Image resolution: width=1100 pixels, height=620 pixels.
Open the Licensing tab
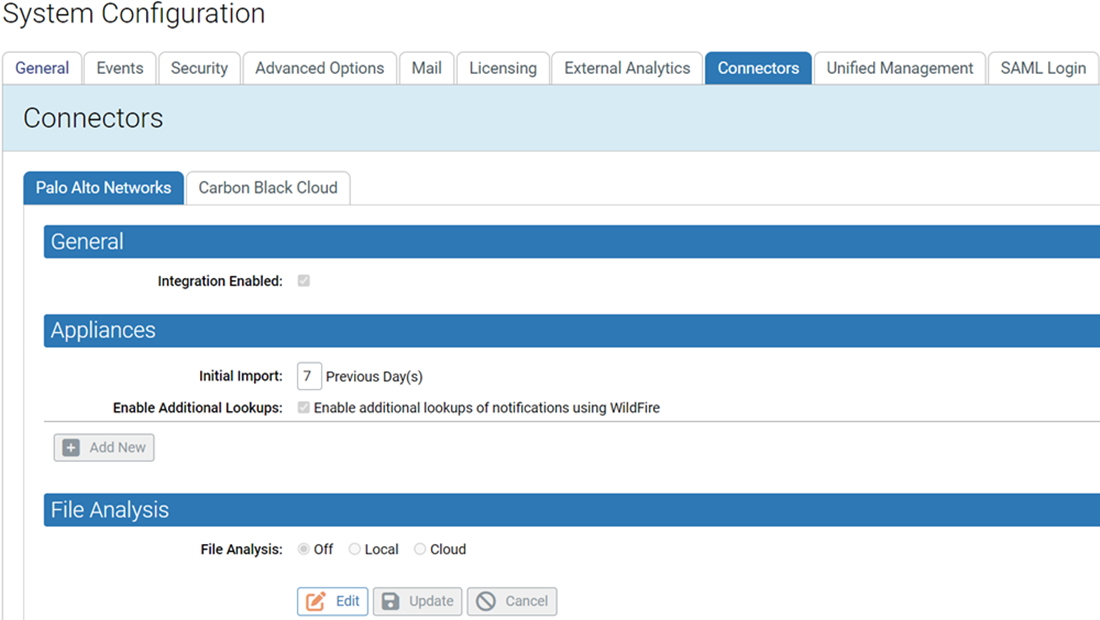pyautogui.click(x=503, y=68)
